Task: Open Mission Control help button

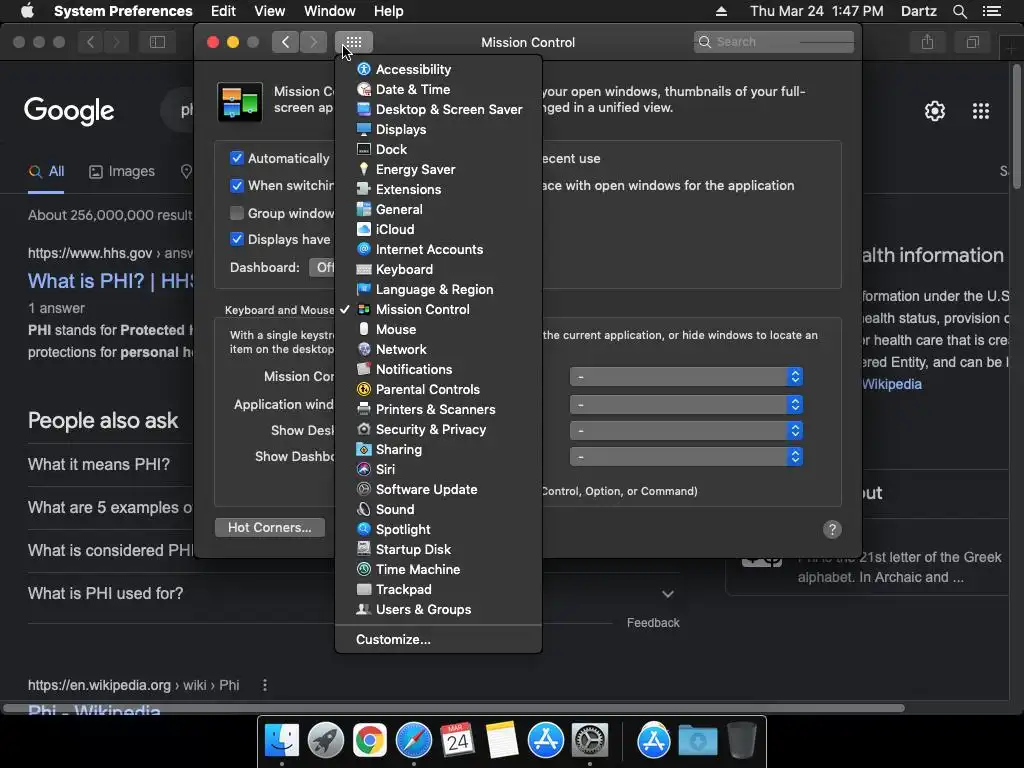Action: tap(832, 530)
